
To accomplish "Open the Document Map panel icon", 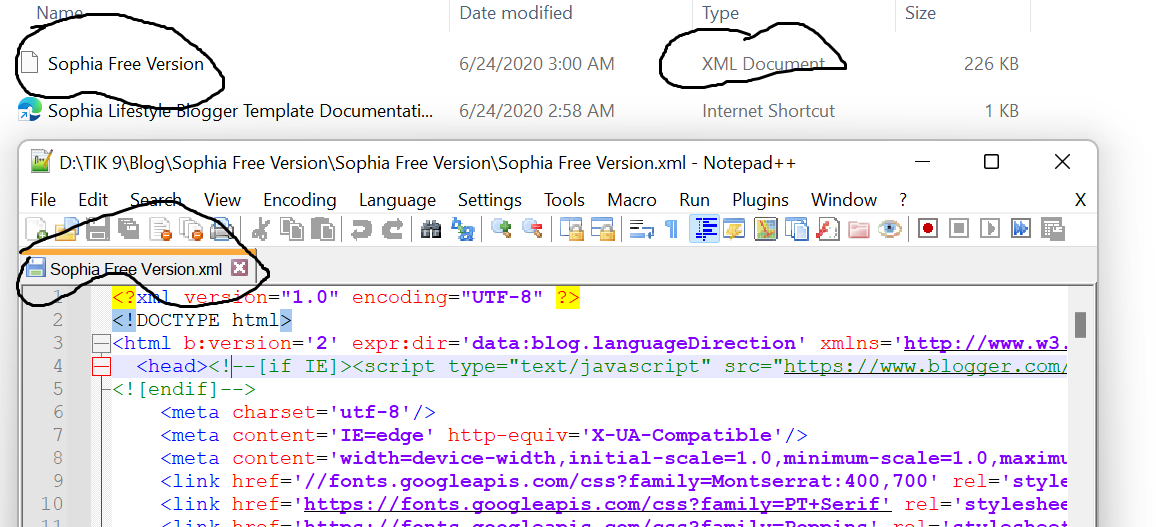I will (765, 228).
